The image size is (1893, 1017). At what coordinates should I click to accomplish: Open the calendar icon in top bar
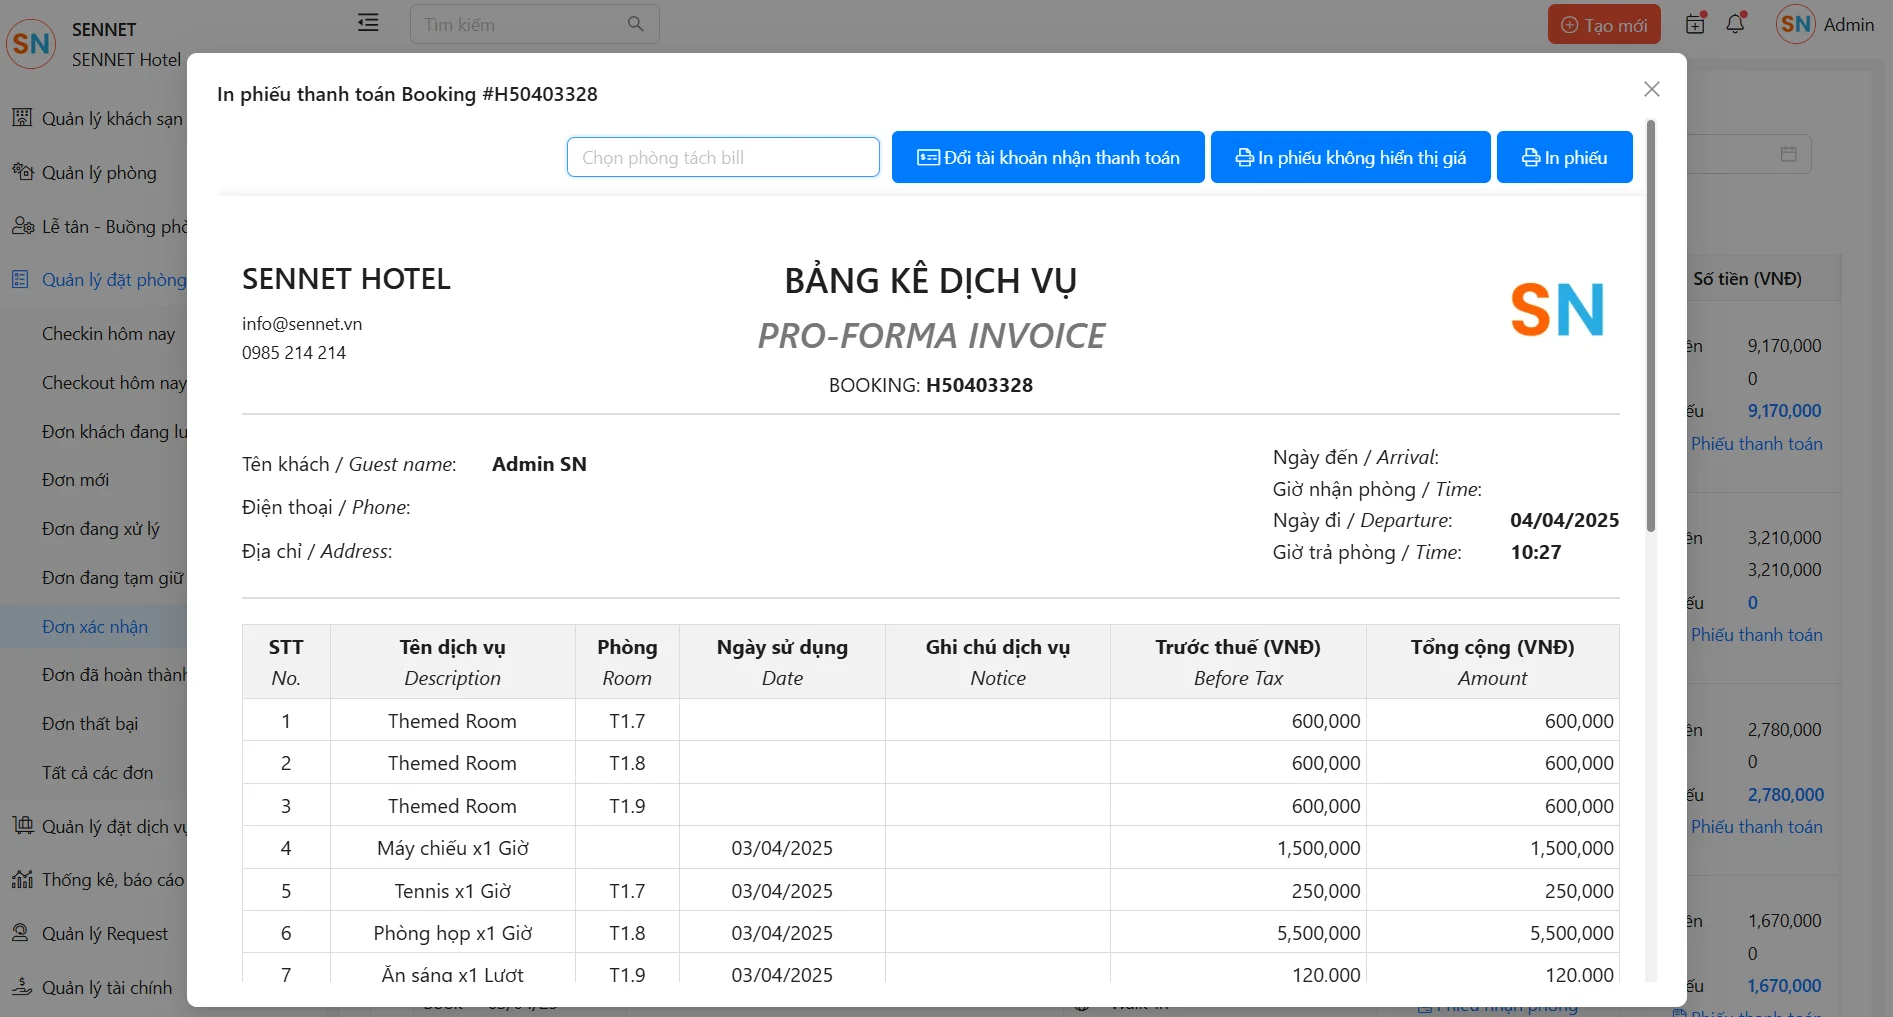(1695, 24)
